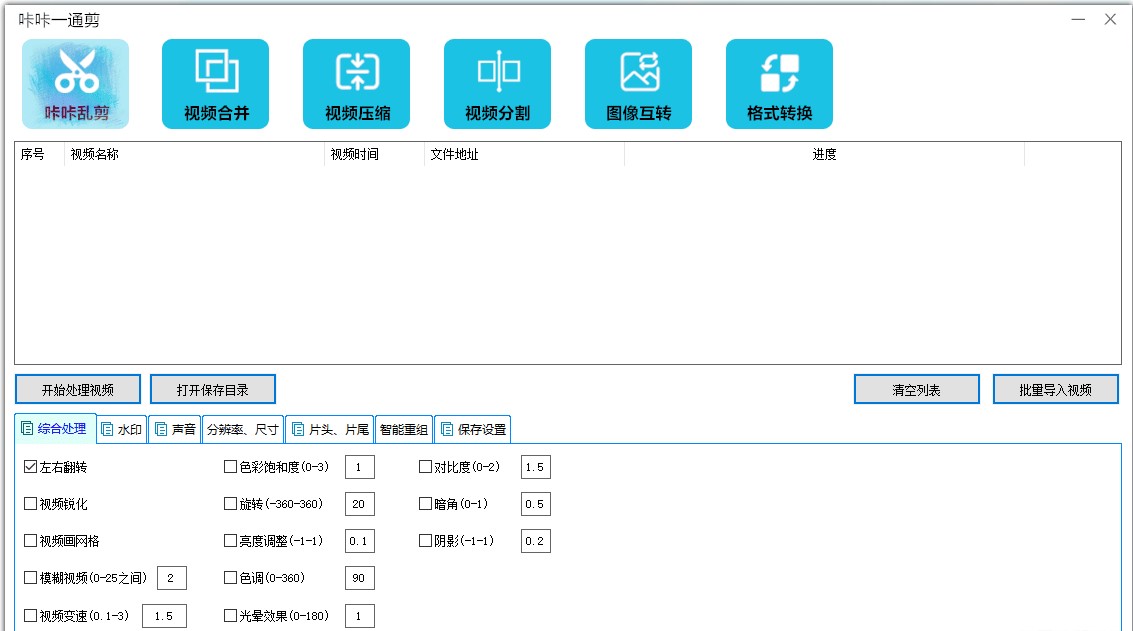Screen dimensions: 1133x631
Task: Click the 清空列表 button
Action: tap(916, 390)
